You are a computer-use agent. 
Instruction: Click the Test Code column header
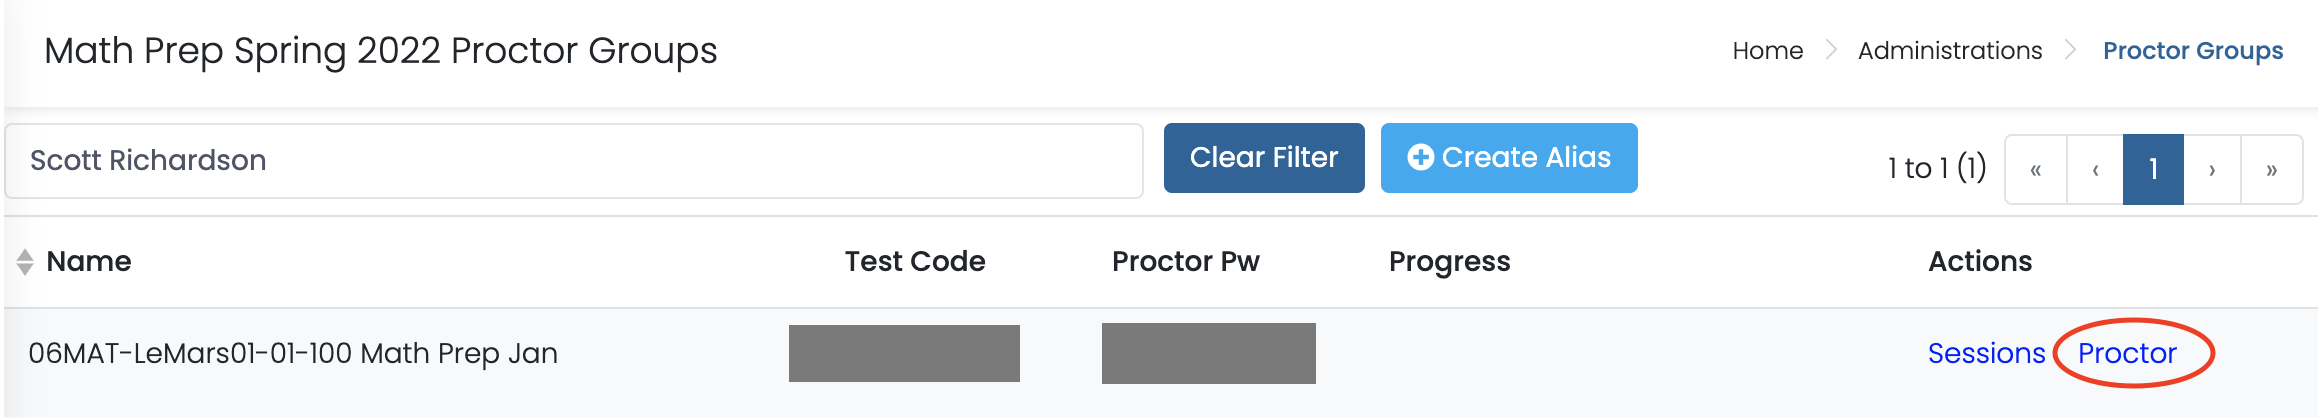pyautogui.click(x=914, y=262)
